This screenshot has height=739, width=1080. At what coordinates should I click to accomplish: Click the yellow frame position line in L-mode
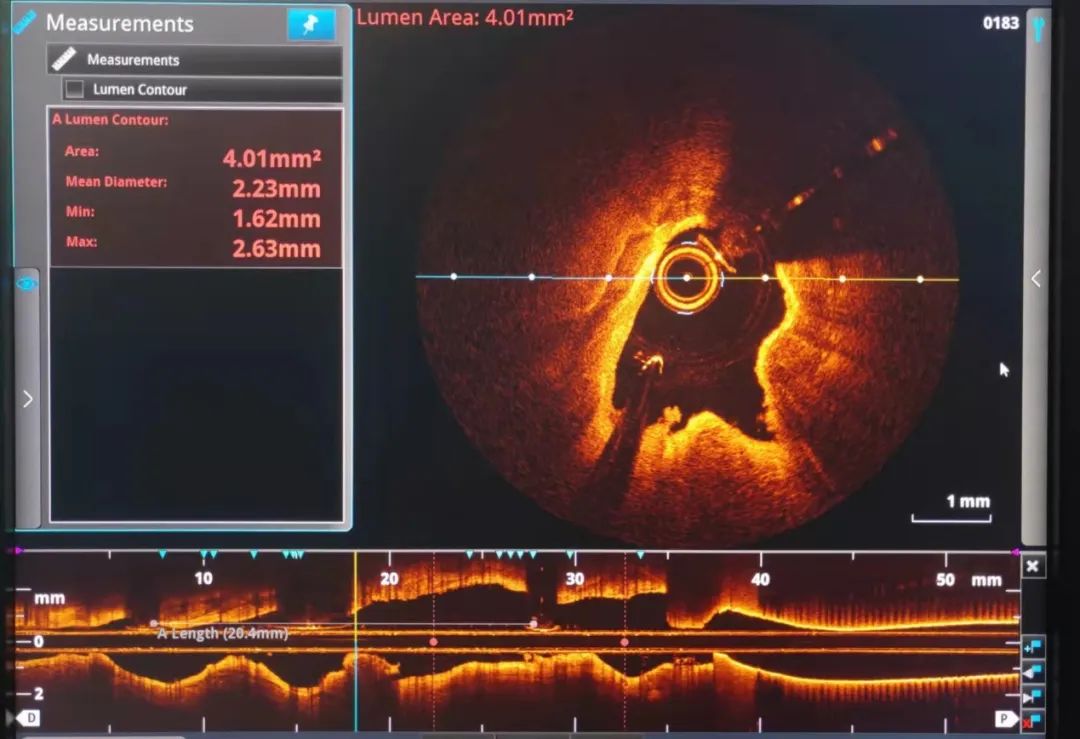[x=356, y=640]
